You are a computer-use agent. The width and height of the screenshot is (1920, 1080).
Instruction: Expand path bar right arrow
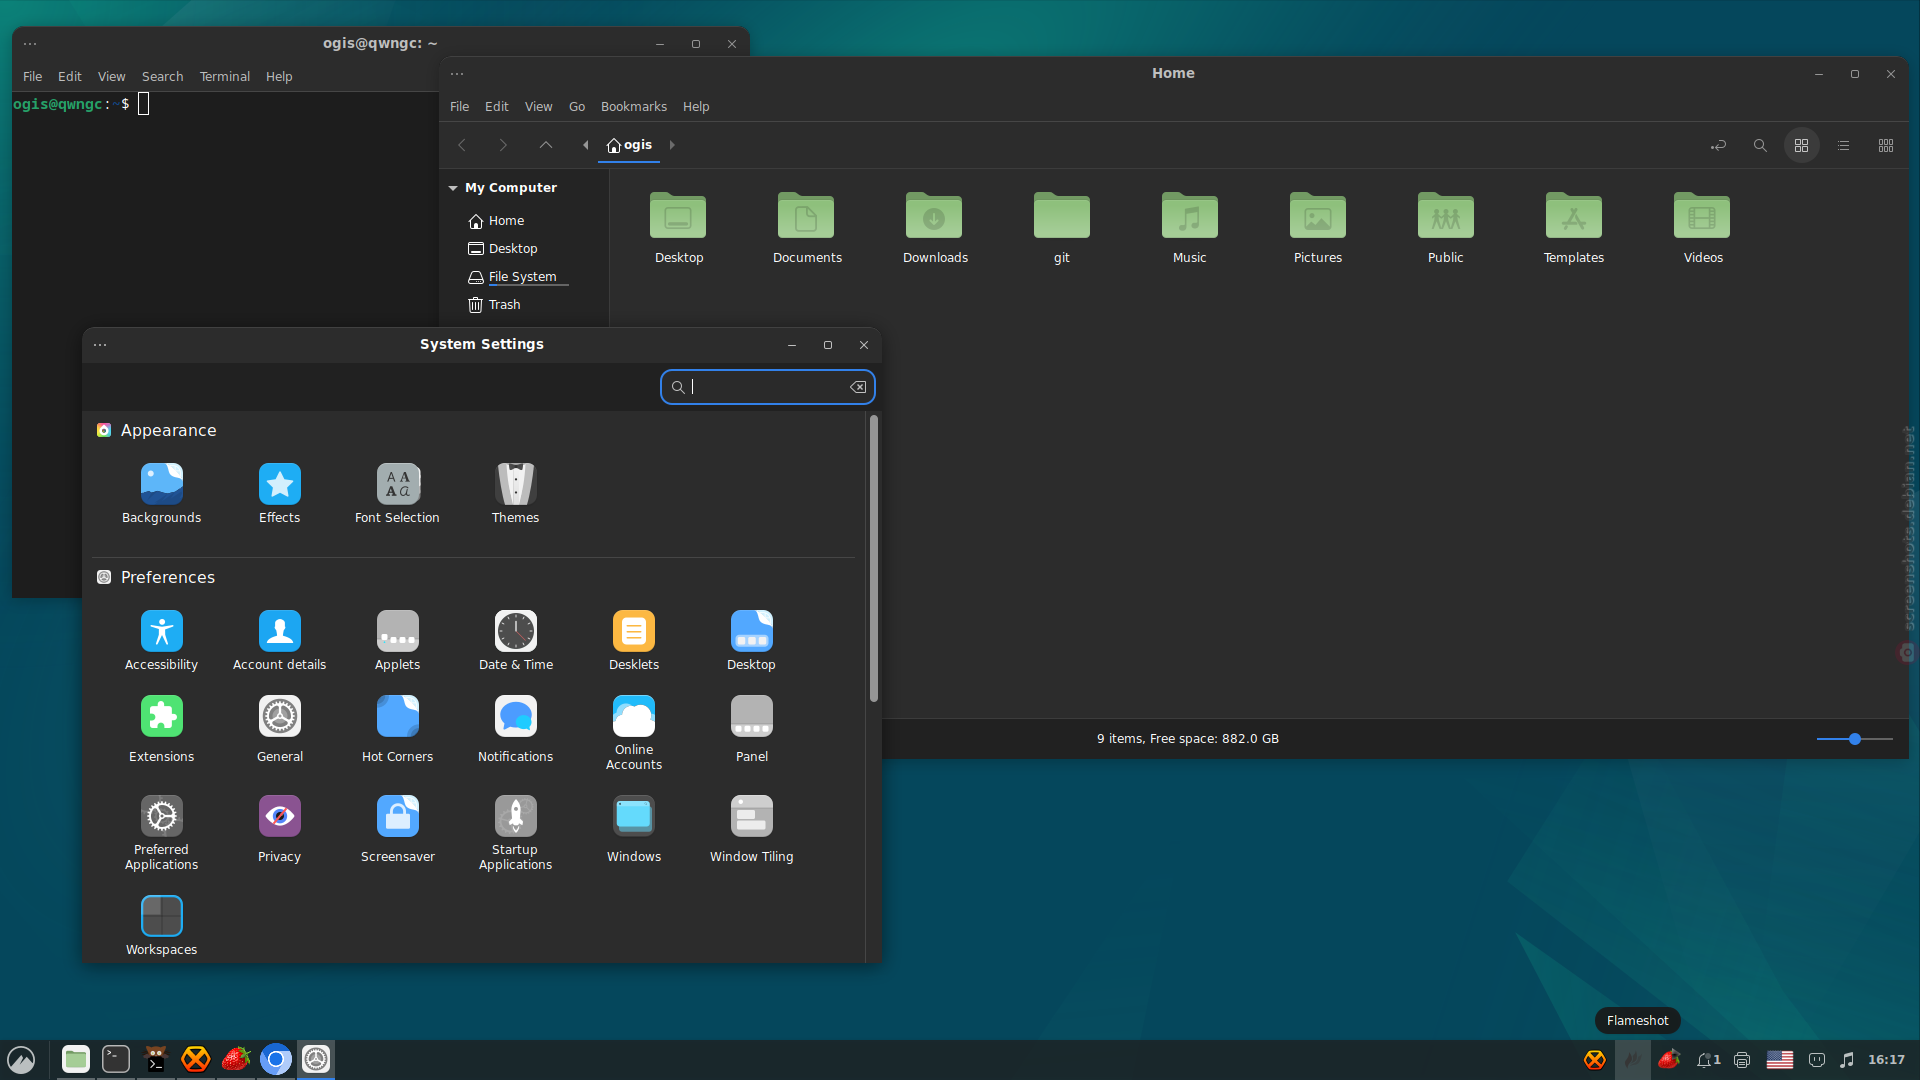(x=672, y=145)
